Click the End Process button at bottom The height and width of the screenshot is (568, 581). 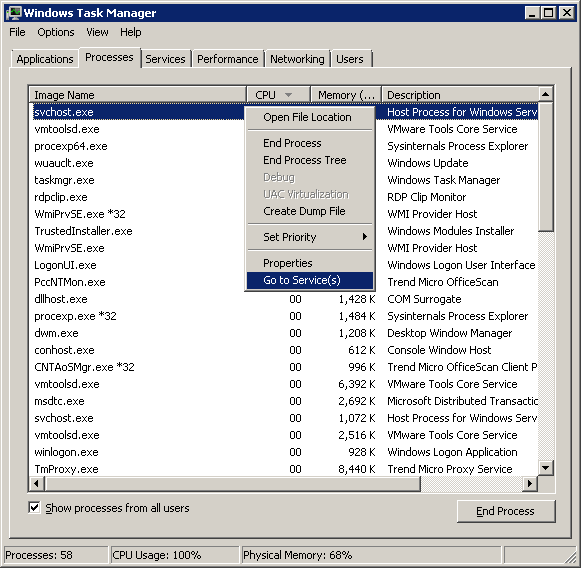506,511
